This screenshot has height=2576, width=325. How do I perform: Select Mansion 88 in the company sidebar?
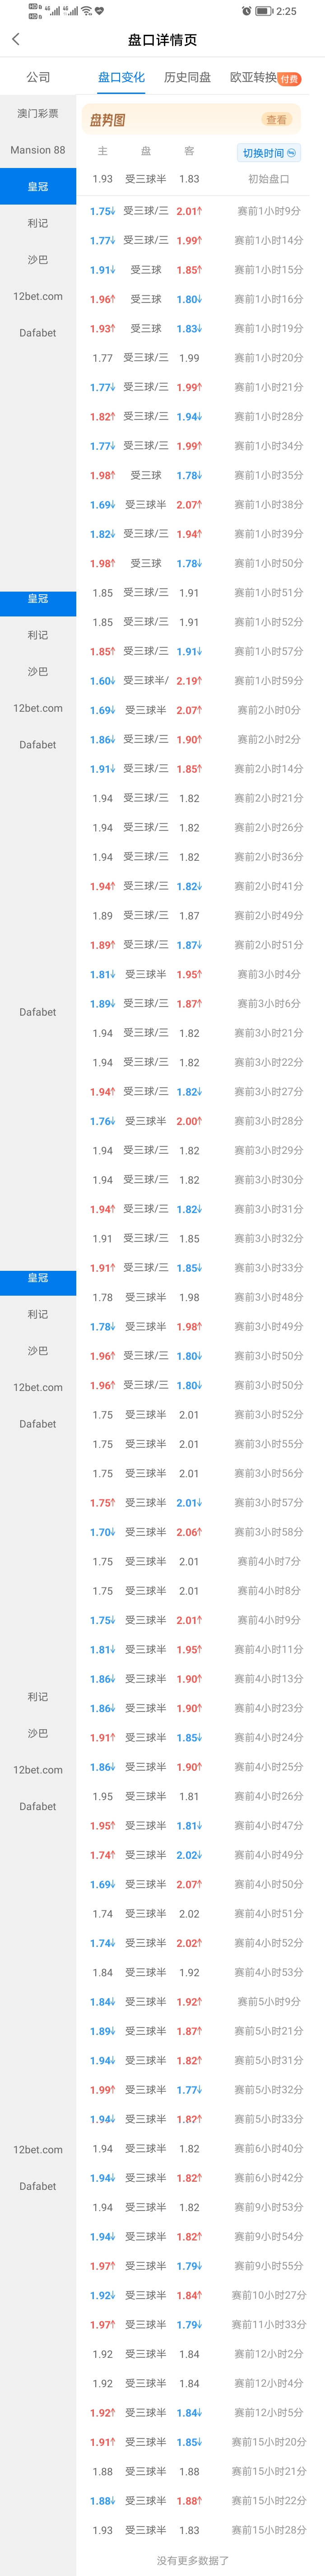38,150
